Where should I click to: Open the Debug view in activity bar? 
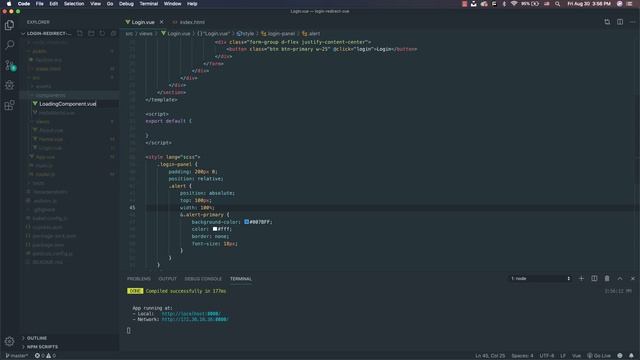point(9,85)
